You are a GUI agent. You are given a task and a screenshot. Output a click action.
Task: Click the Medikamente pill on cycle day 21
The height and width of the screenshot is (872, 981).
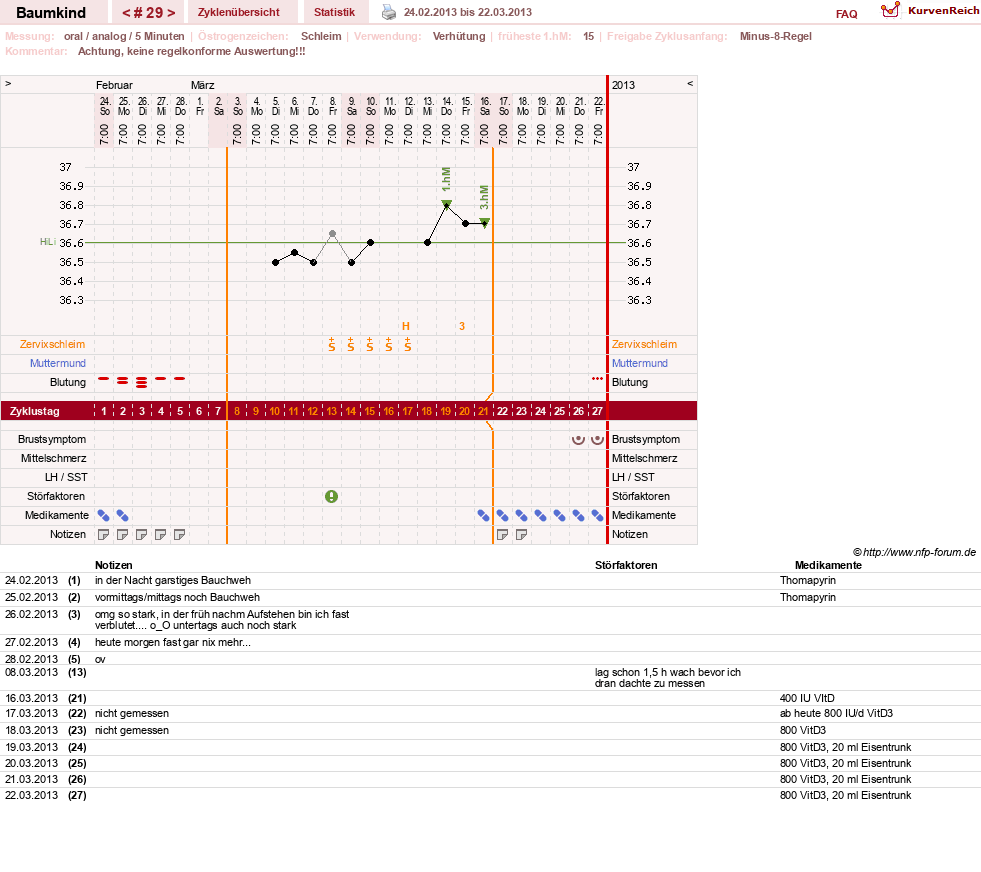[x=484, y=515]
